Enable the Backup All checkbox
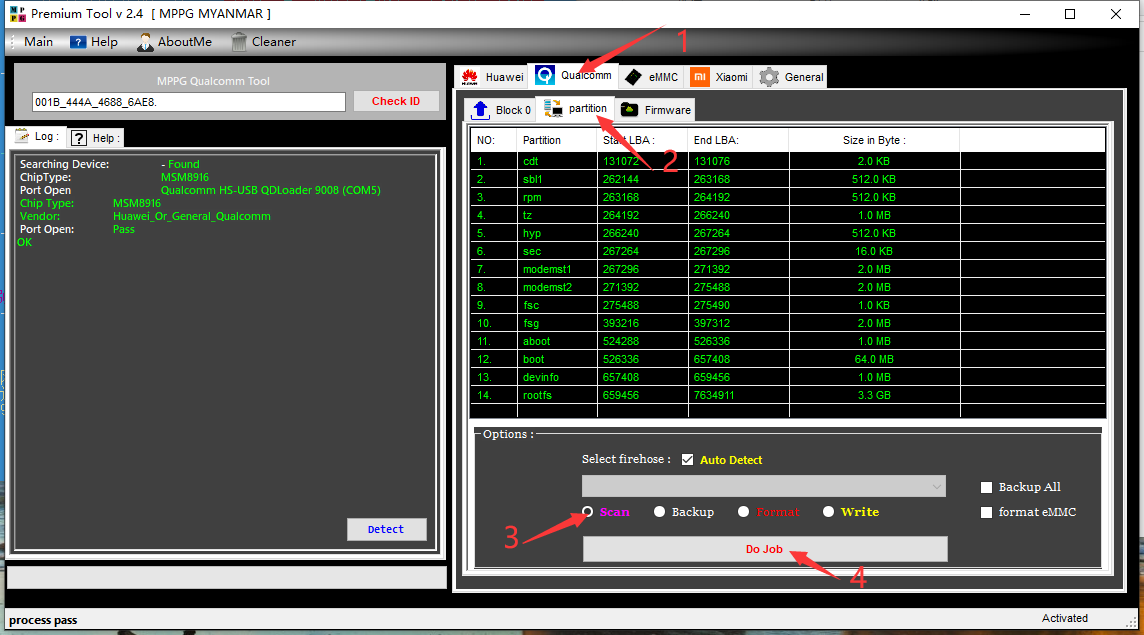This screenshot has height=635, width=1144. (x=986, y=488)
